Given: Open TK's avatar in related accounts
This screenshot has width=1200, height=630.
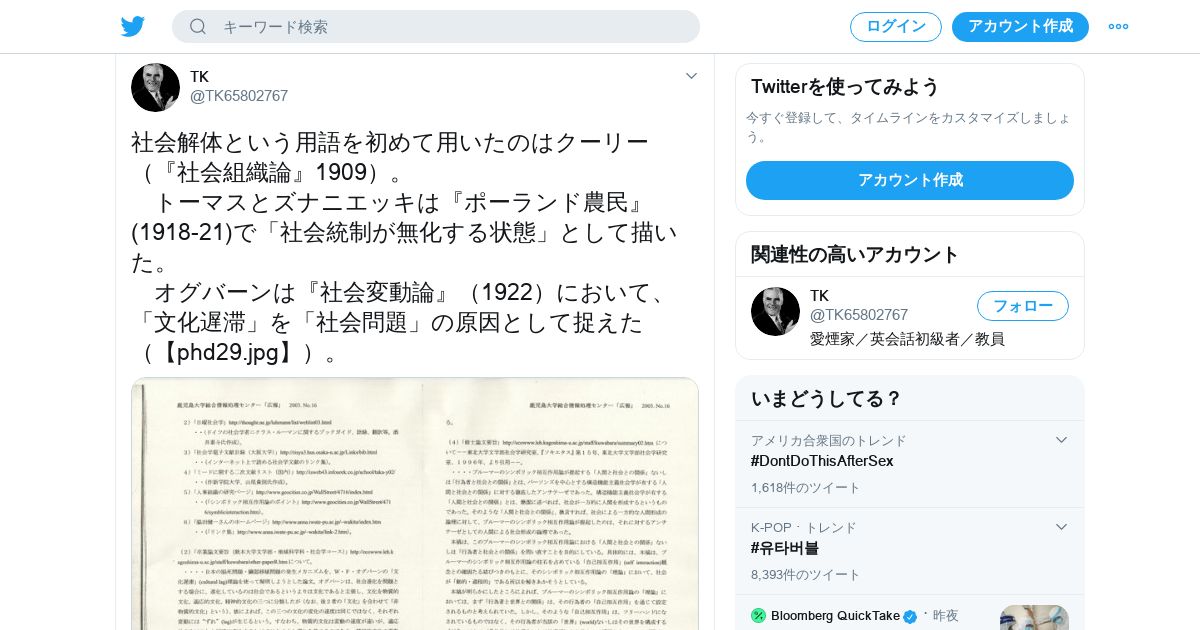Looking at the screenshot, I should (775, 311).
